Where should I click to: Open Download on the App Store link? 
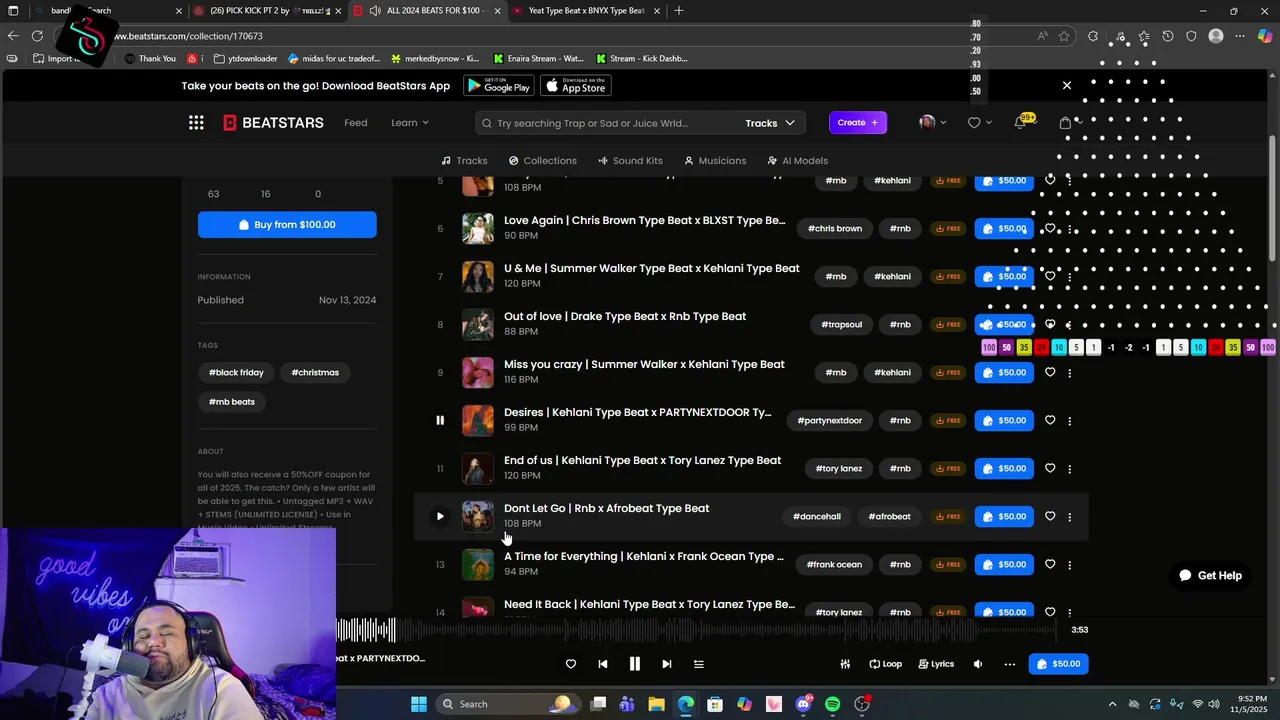click(x=576, y=86)
